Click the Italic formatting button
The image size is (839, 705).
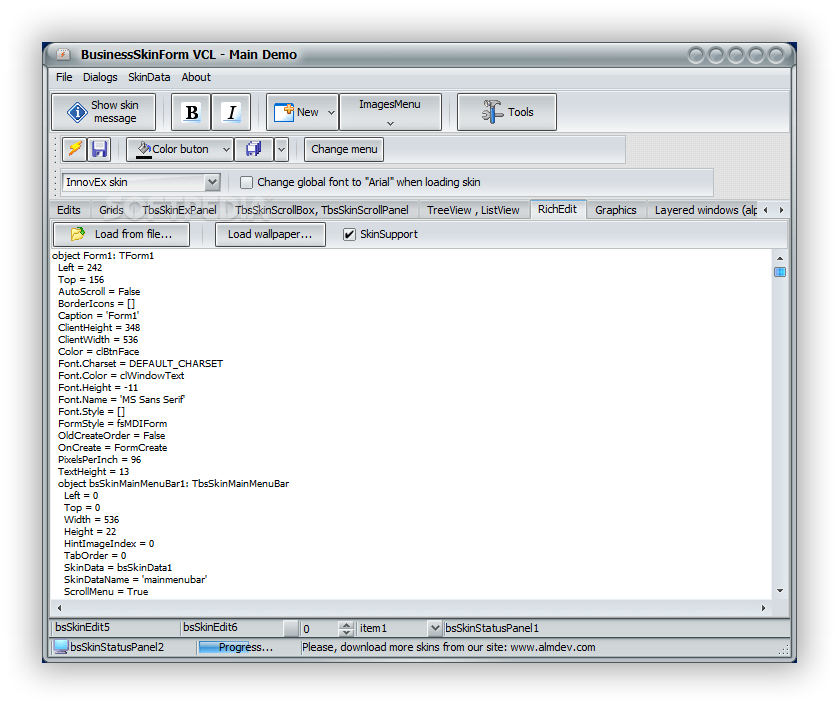pos(231,112)
